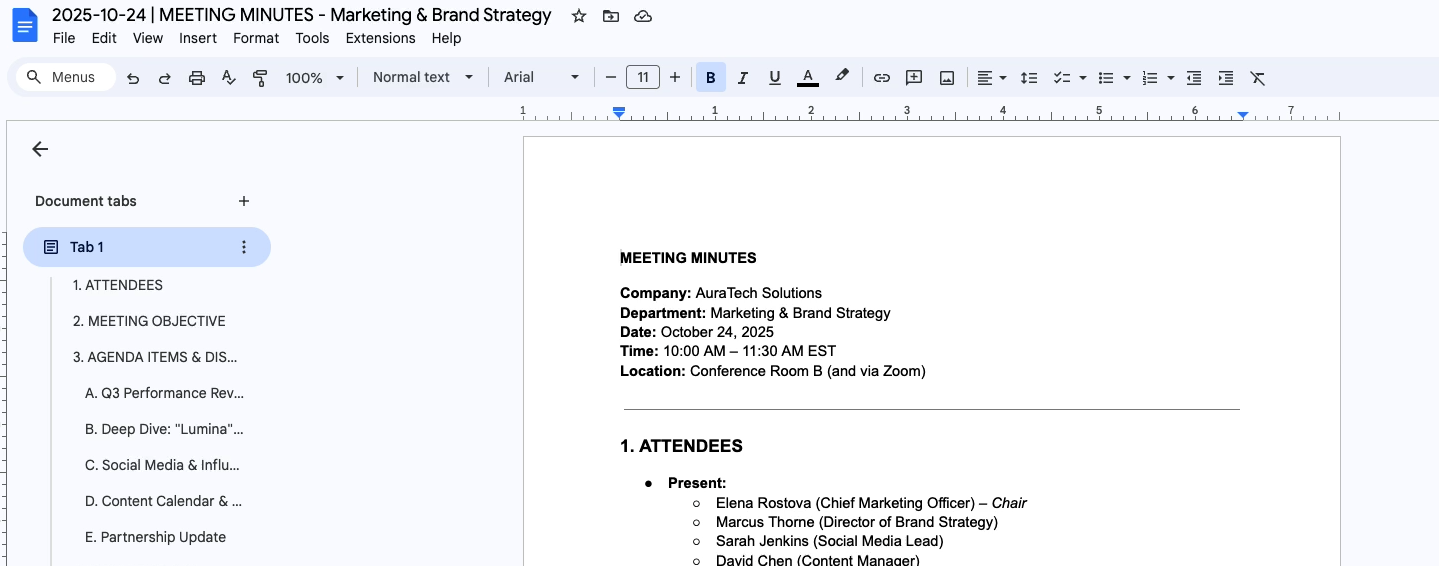
Task: Add a comment
Action: point(913,77)
